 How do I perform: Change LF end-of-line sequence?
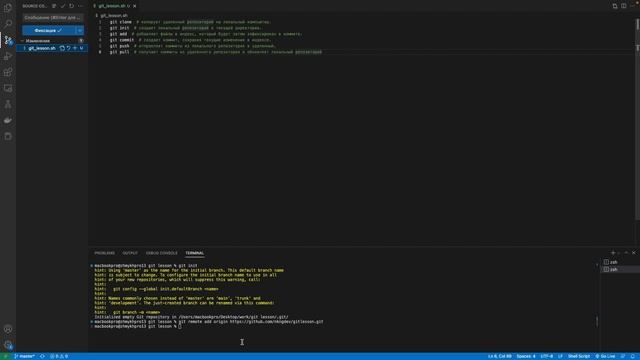pyautogui.click(x=560, y=356)
